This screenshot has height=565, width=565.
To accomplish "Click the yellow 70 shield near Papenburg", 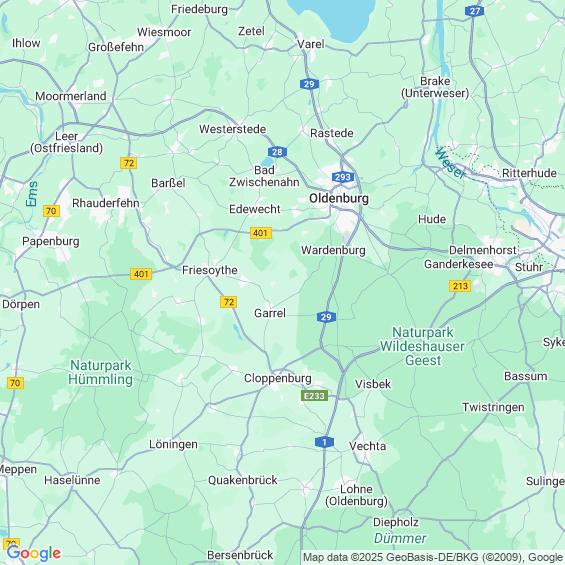I will 51,211.
